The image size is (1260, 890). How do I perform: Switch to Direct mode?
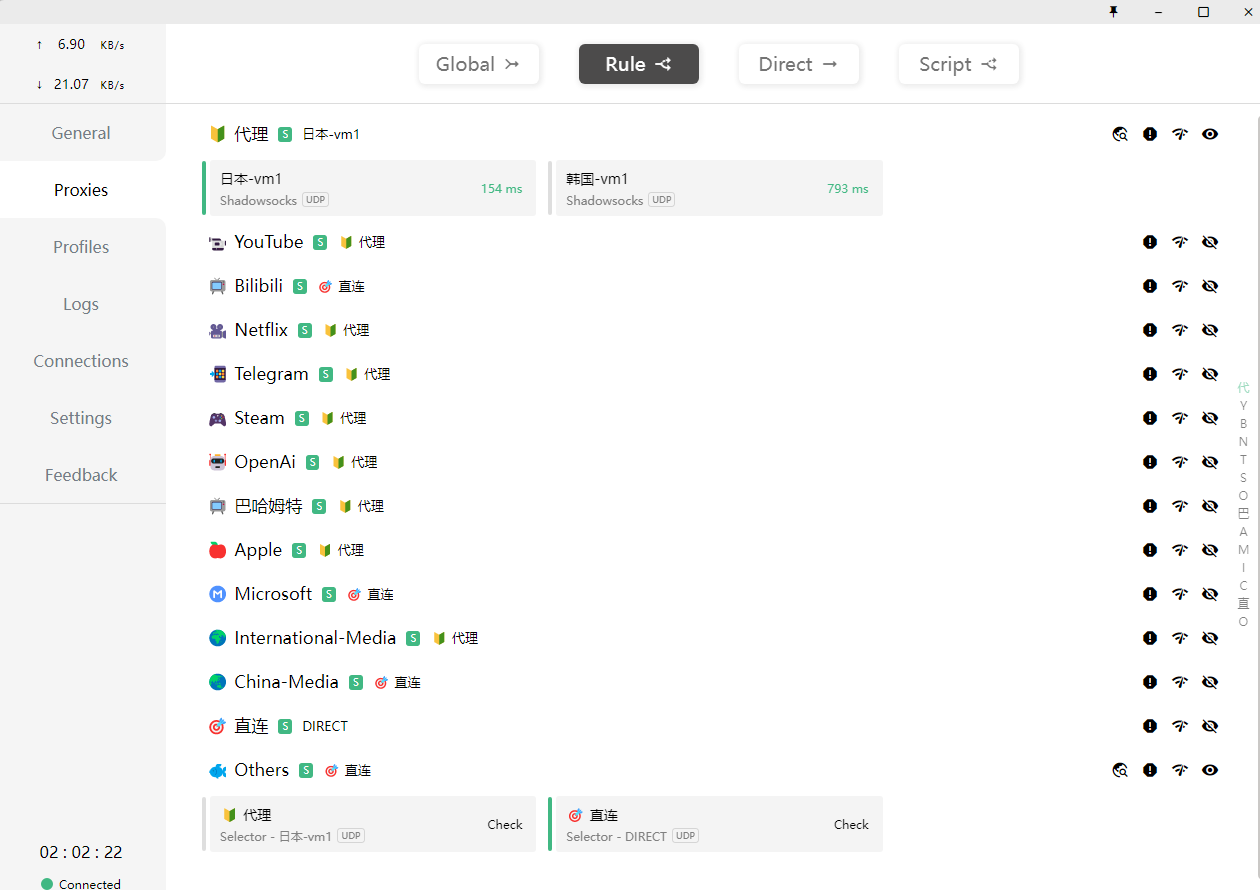click(798, 64)
